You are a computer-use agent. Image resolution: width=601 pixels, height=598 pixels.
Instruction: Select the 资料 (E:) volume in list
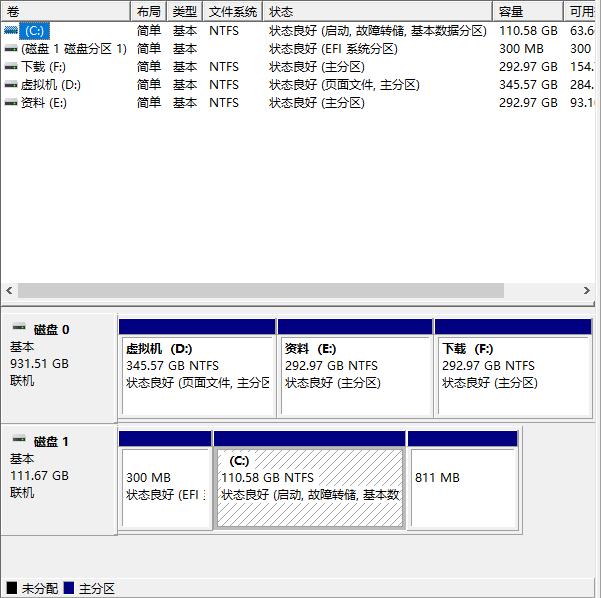tap(299, 103)
